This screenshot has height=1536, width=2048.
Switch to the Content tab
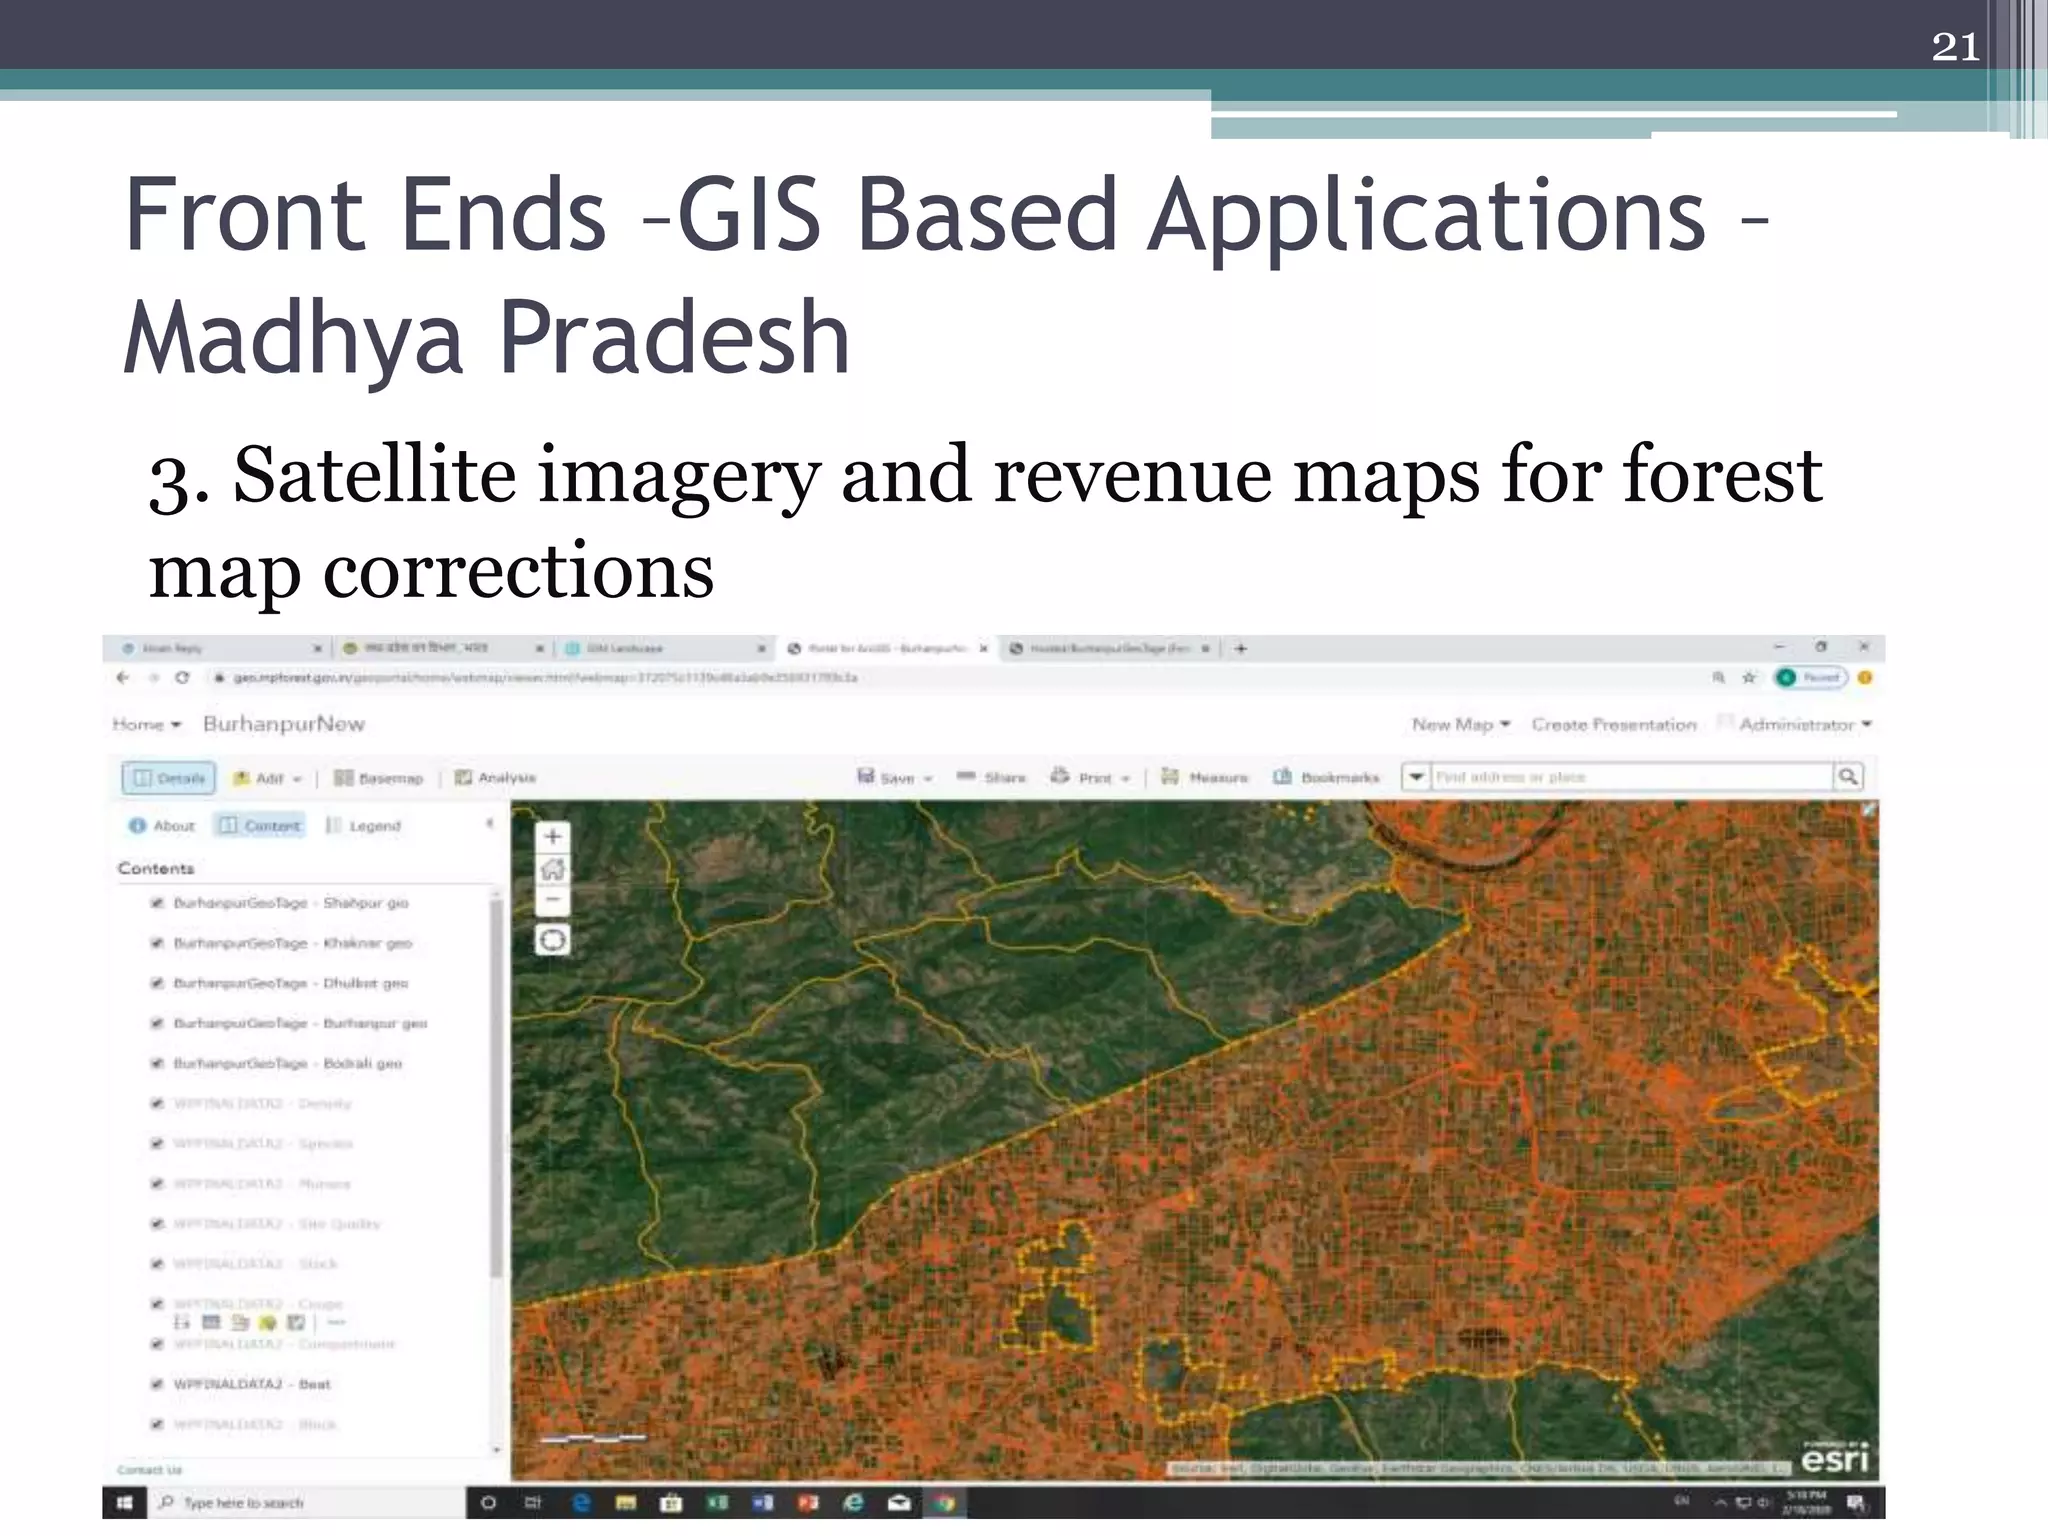259,825
